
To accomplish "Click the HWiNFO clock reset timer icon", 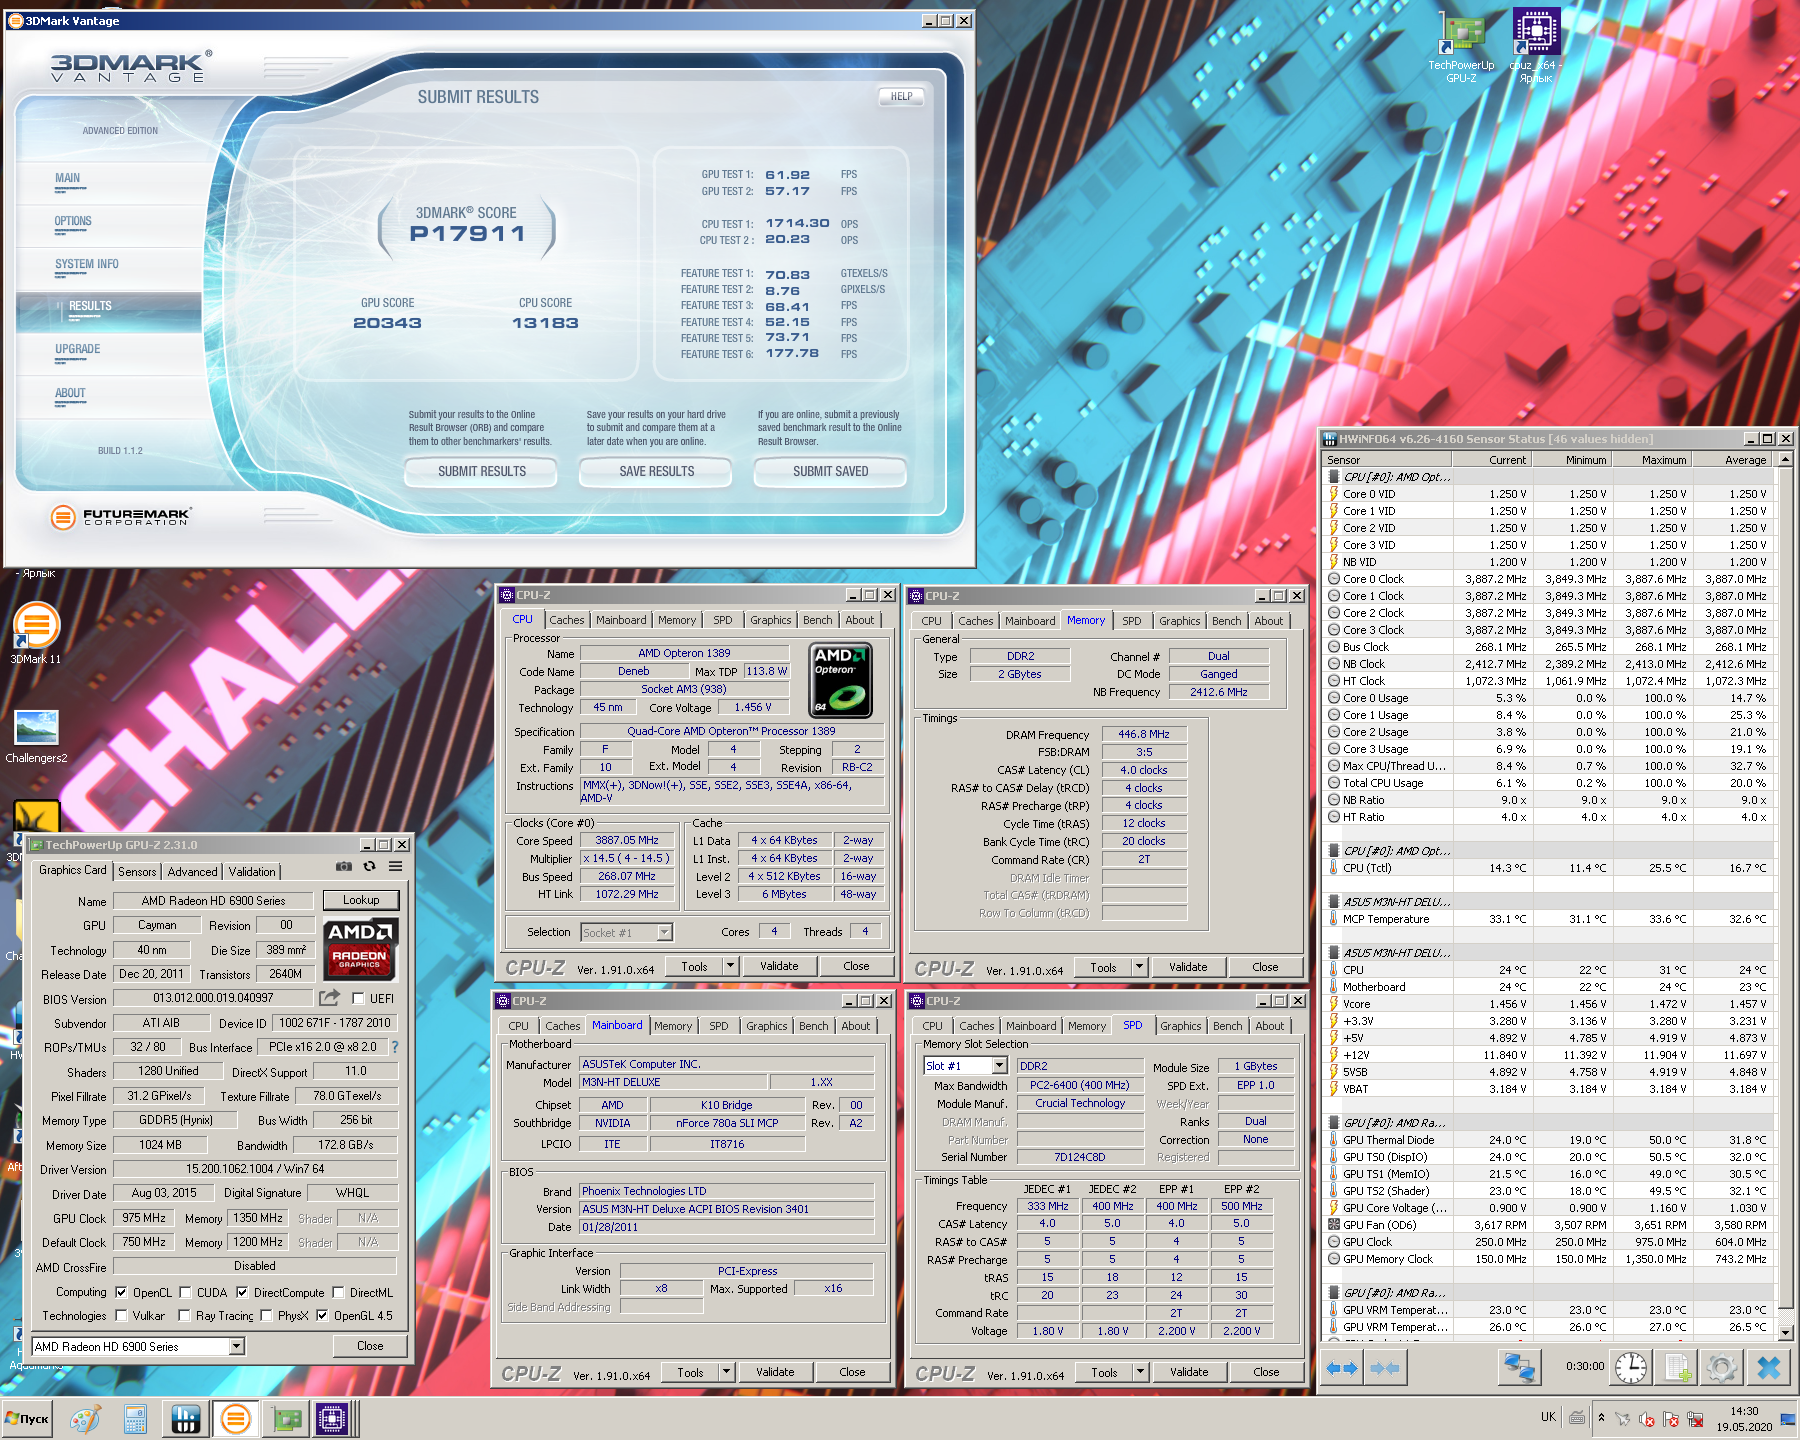I will (x=1631, y=1368).
